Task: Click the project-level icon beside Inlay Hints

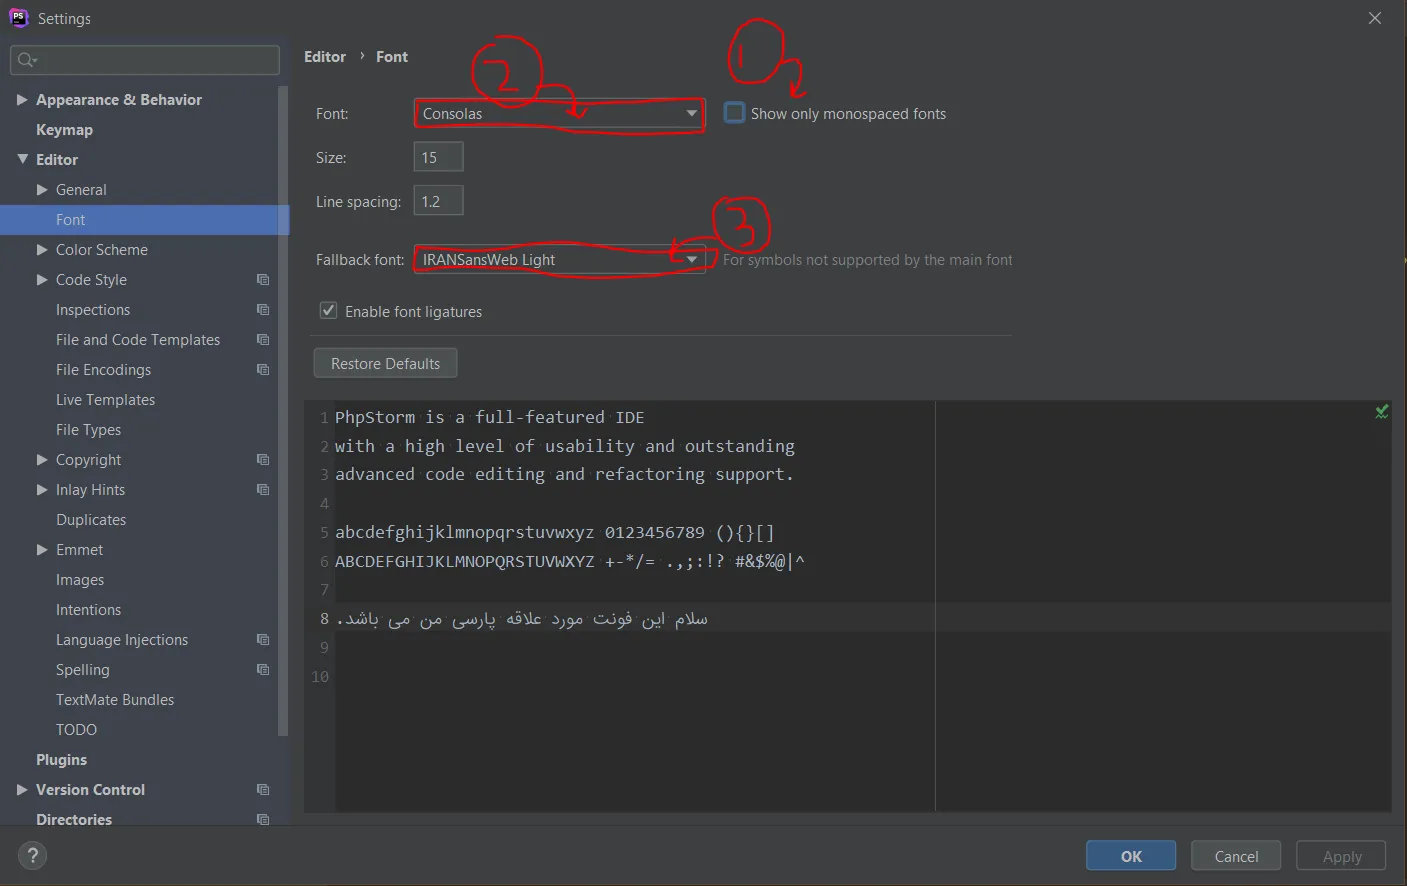Action: coord(263,490)
